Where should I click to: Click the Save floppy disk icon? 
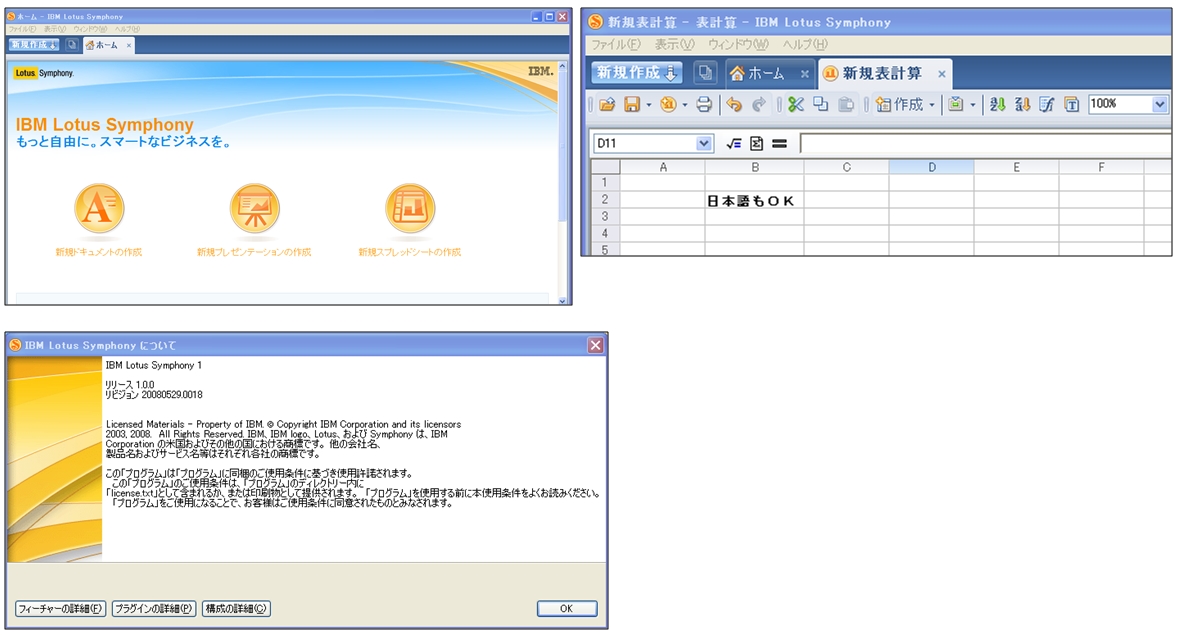tap(632, 104)
